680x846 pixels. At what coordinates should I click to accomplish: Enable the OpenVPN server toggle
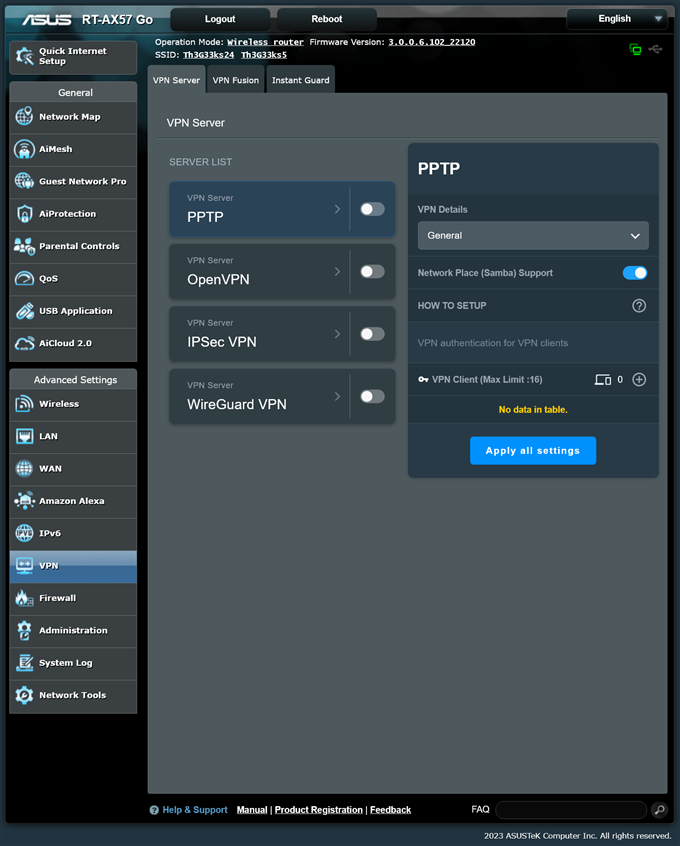click(372, 271)
